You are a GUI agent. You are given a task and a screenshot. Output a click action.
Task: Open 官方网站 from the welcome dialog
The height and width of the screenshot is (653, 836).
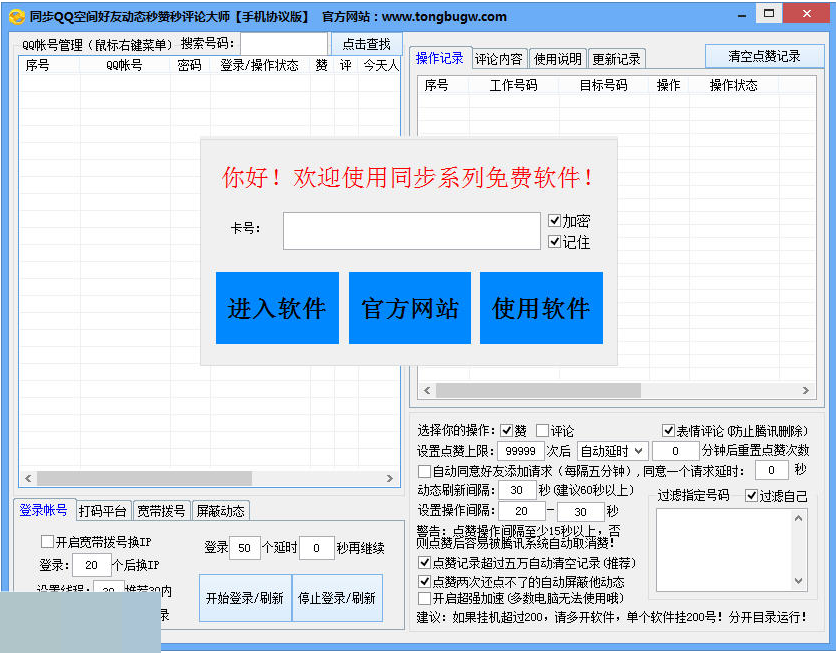click(409, 308)
